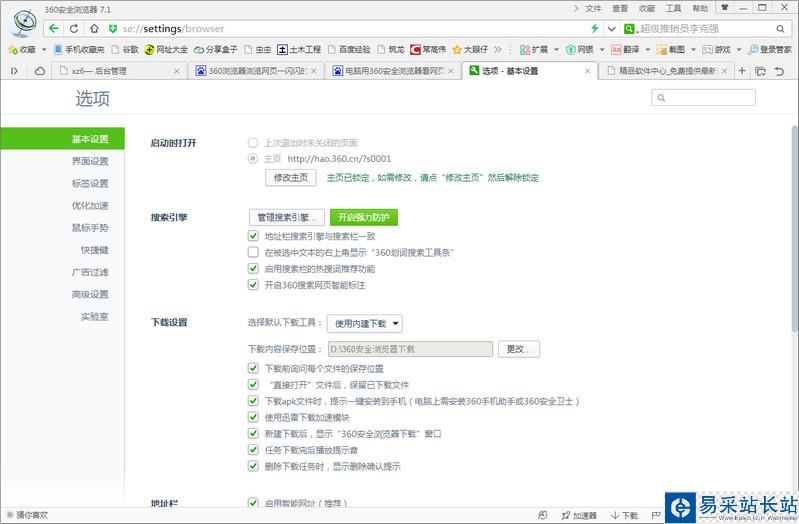799x524 pixels.
Task: Open 登录管家 login manager
Action: point(770,49)
